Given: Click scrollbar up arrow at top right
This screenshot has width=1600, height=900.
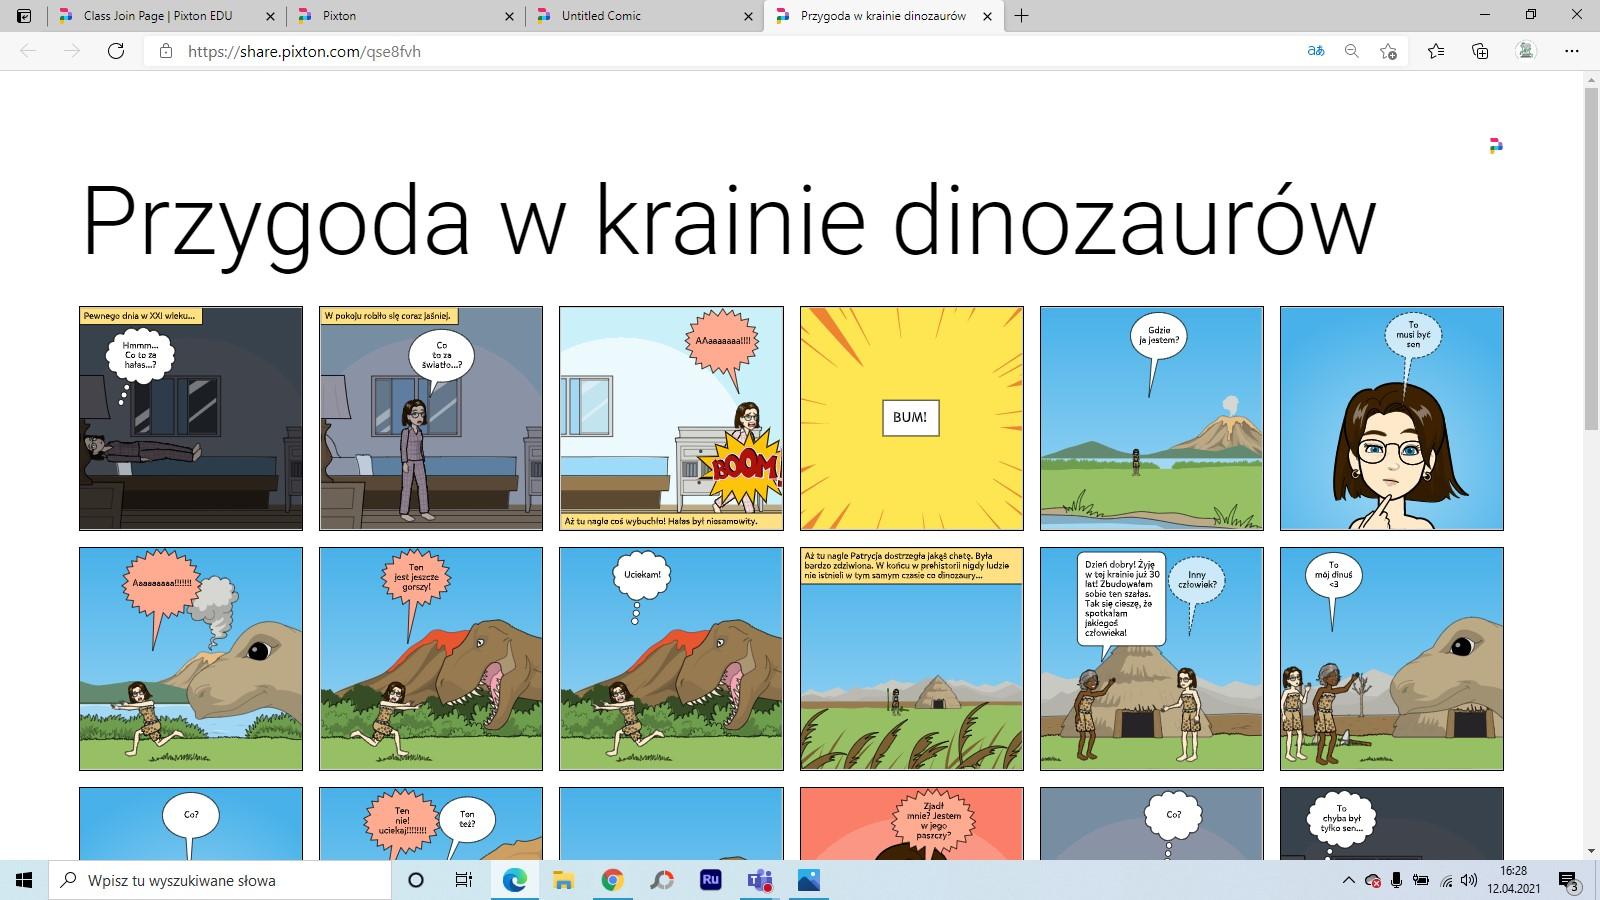Looking at the screenshot, I should [x=1591, y=79].
